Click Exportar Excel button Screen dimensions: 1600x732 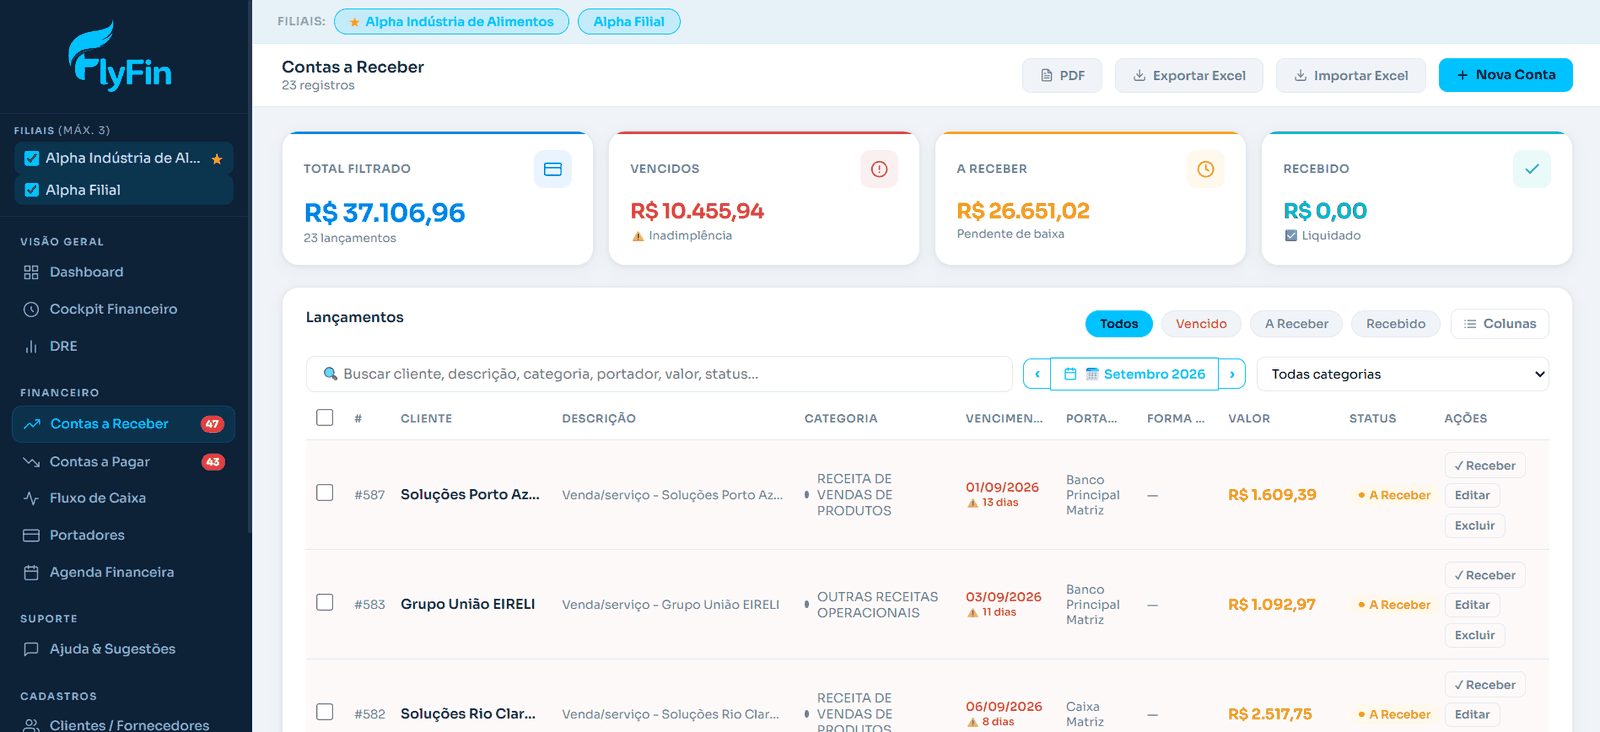[1189, 75]
